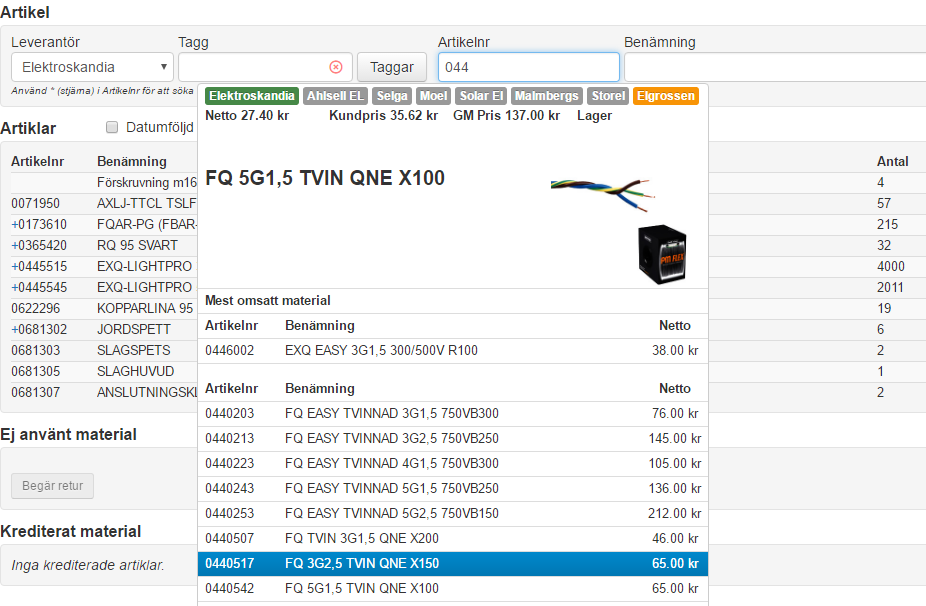
Task: Click the GM Pris 137.00 kr value
Action: [506, 115]
